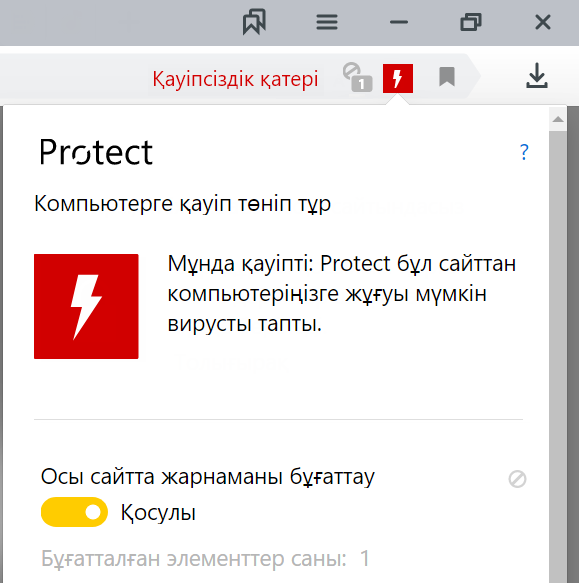Open the bookmarks collections icon in title bar
Image resolution: width=579 pixels, height=583 pixels.
[254, 22]
